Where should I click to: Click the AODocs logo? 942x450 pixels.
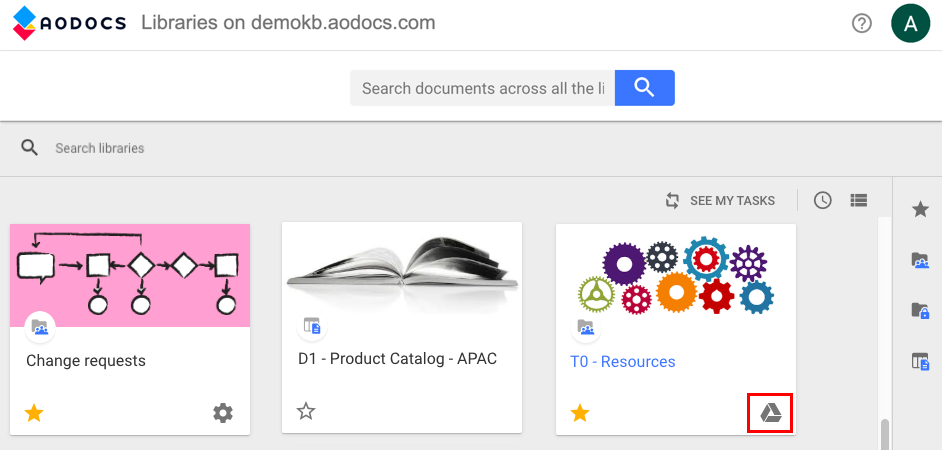coord(69,23)
